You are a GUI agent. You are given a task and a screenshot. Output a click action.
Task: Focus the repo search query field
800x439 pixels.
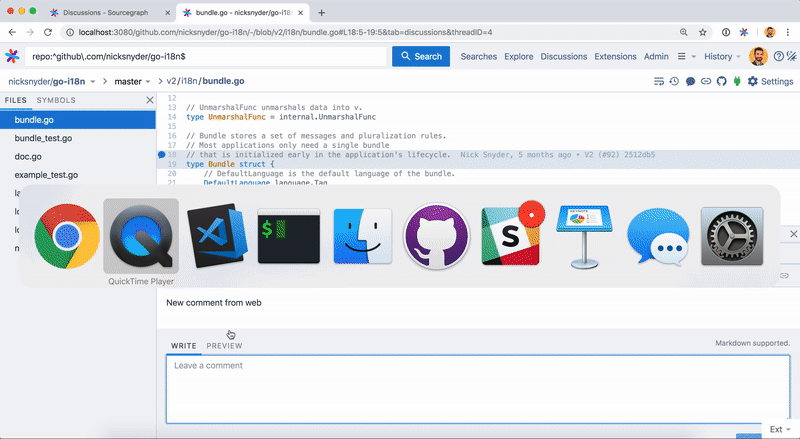tap(207, 56)
